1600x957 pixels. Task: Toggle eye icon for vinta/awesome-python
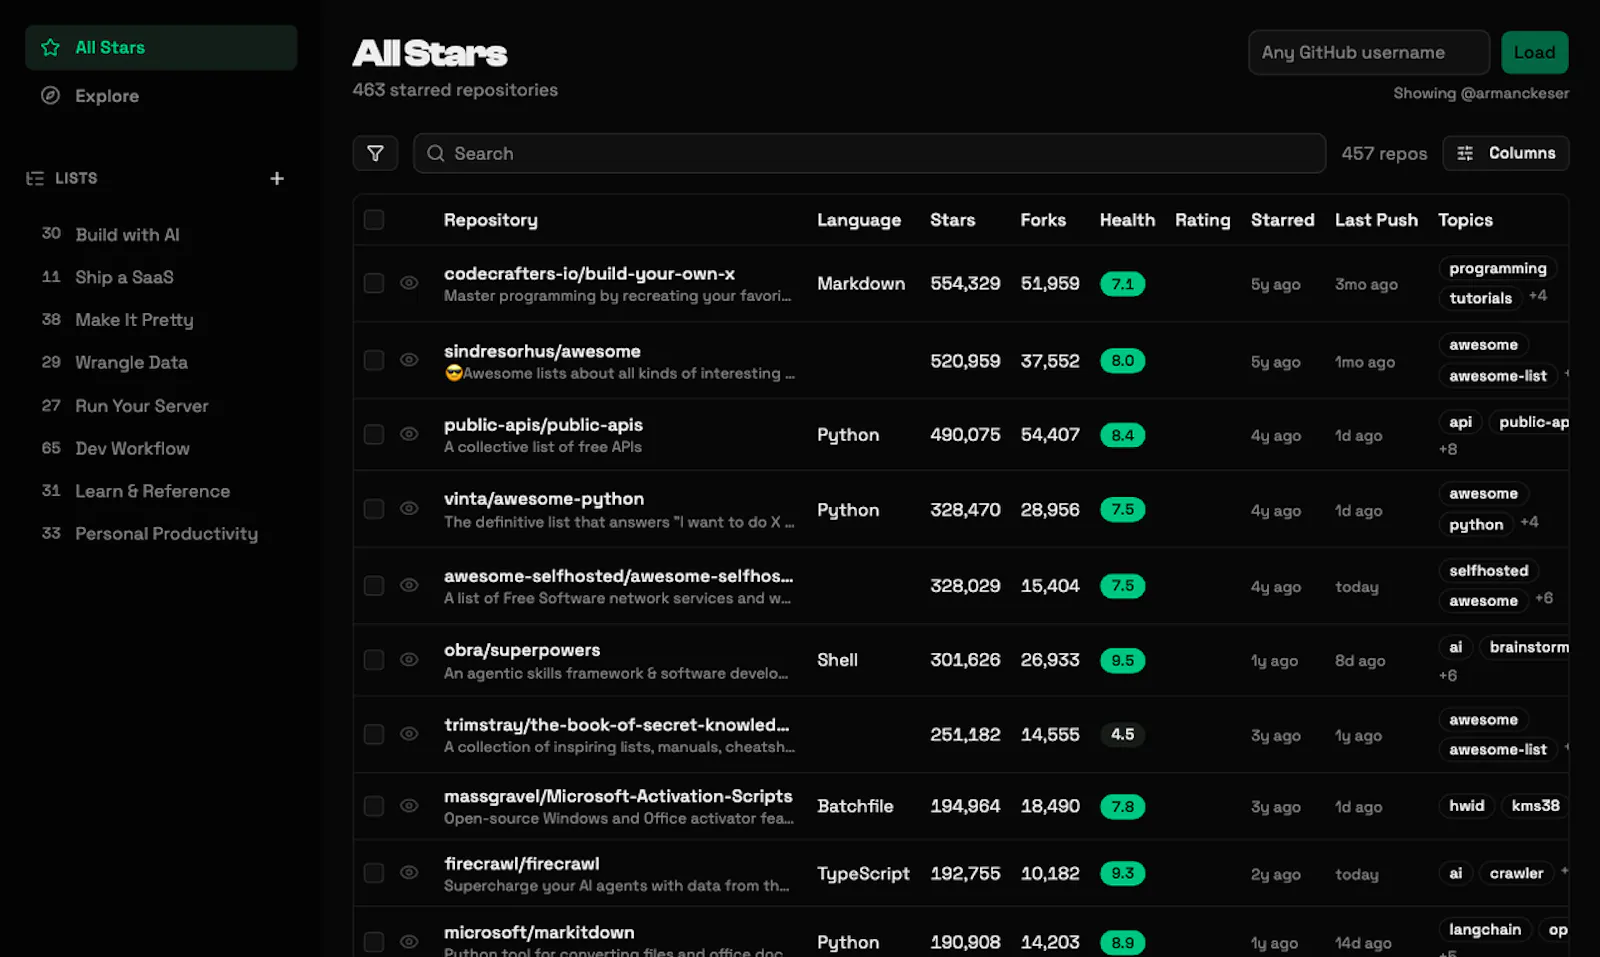pyautogui.click(x=409, y=508)
